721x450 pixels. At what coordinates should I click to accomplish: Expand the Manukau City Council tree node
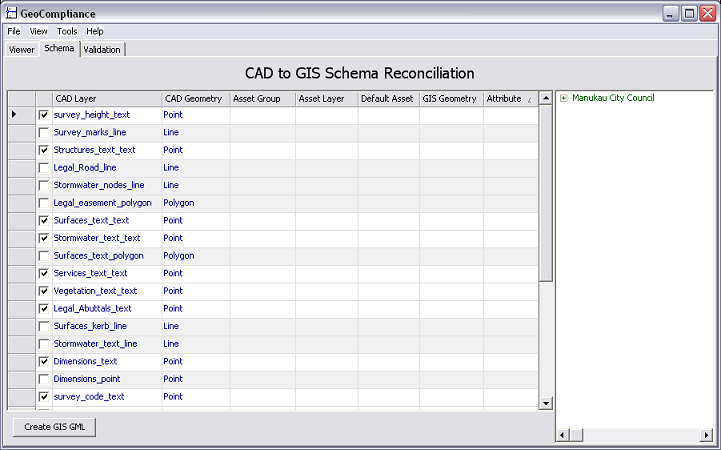pos(564,98)
